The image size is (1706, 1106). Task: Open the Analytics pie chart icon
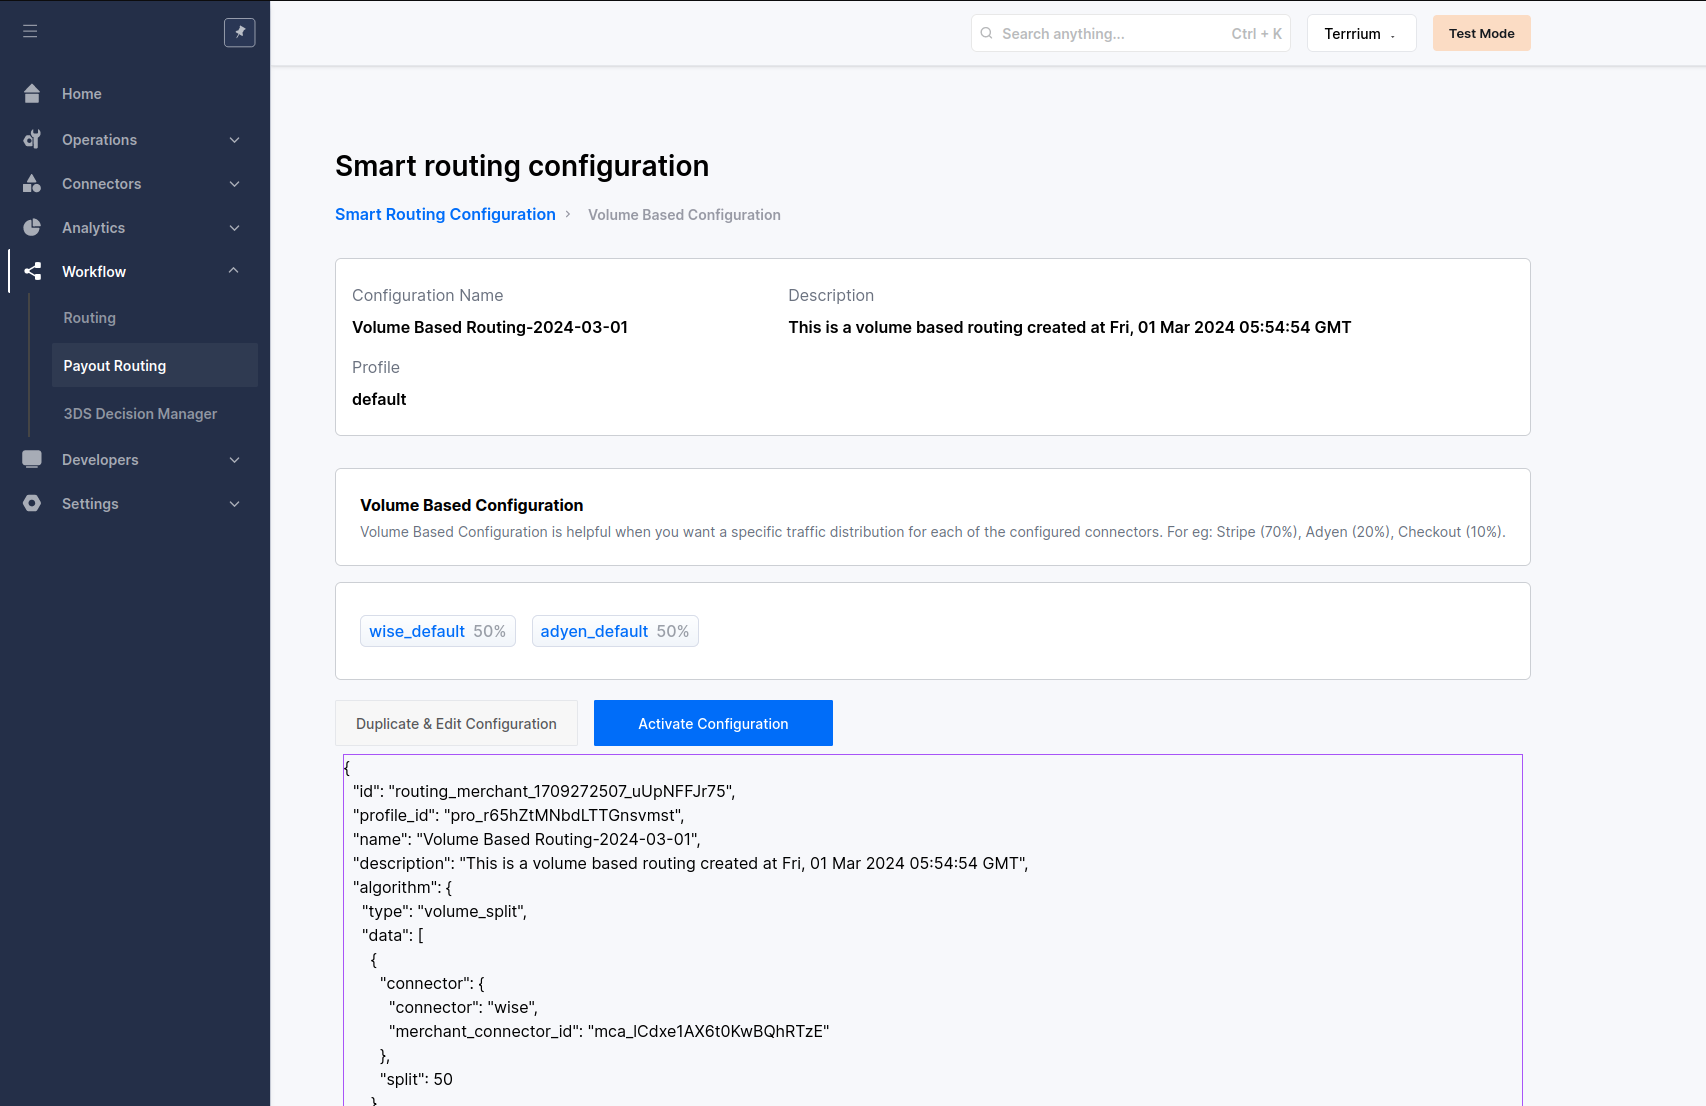[32, 227]
